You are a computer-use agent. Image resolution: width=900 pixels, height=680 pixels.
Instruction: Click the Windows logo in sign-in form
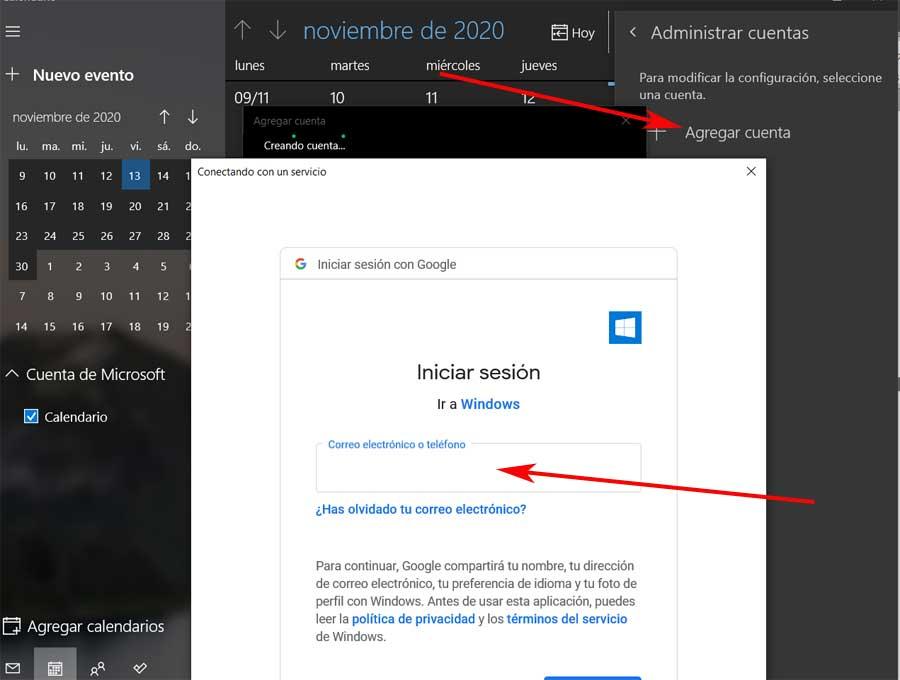[624, 328]
